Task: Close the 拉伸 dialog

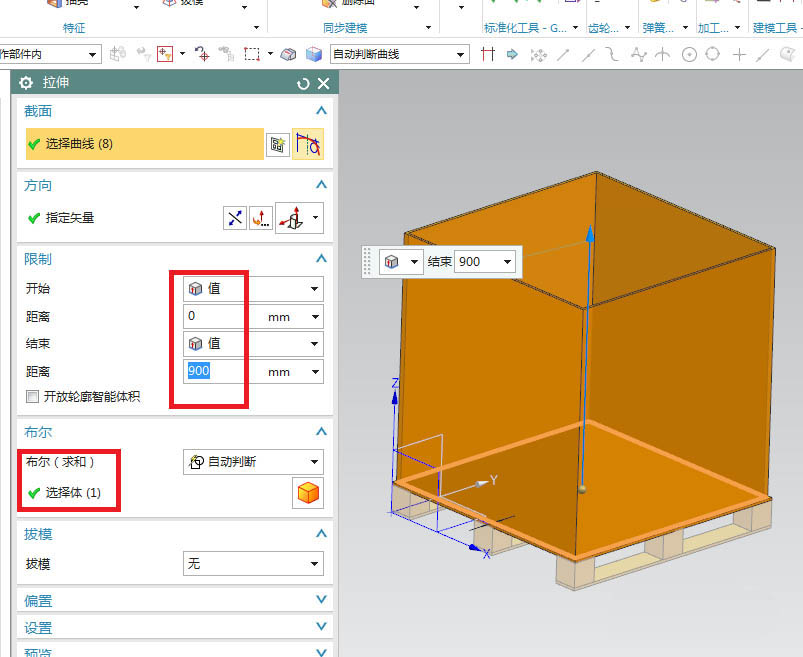Action: coord(323,84)
